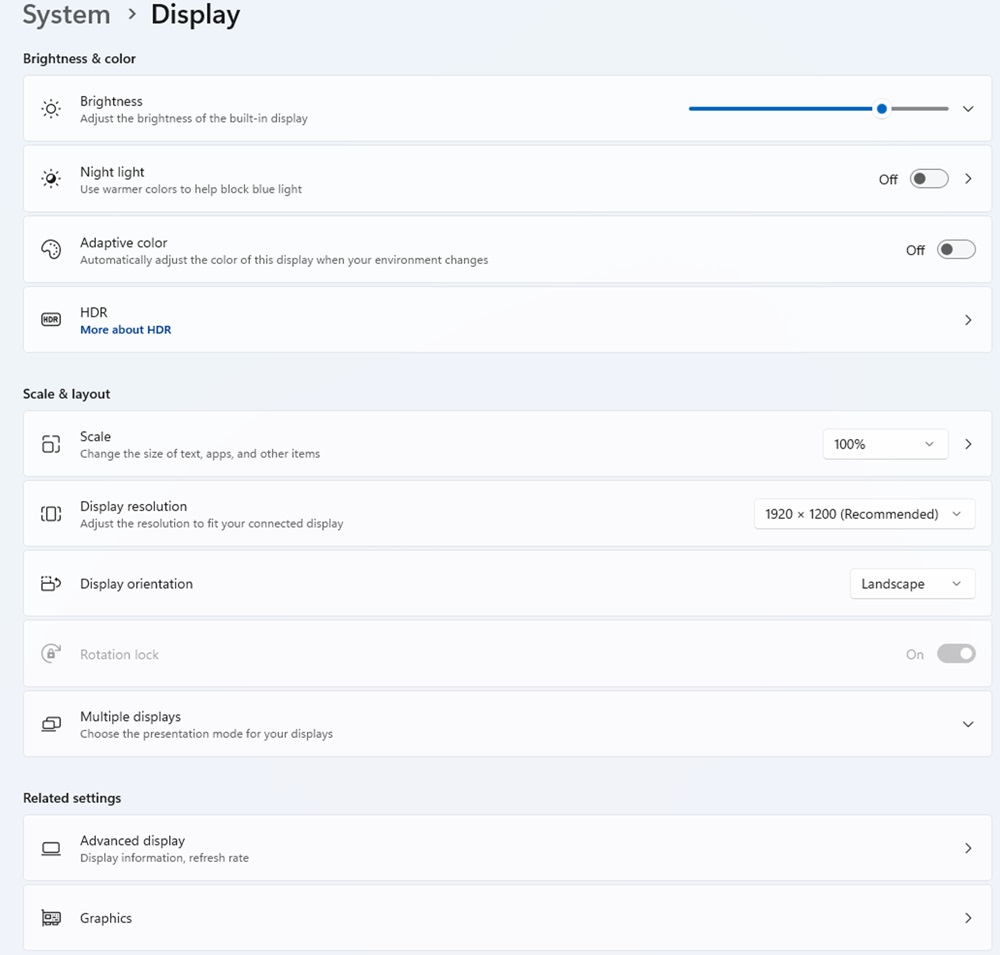1000x955 pixels.
Task: Open Night light settings chevron
Action: click(x=967, y=179)
